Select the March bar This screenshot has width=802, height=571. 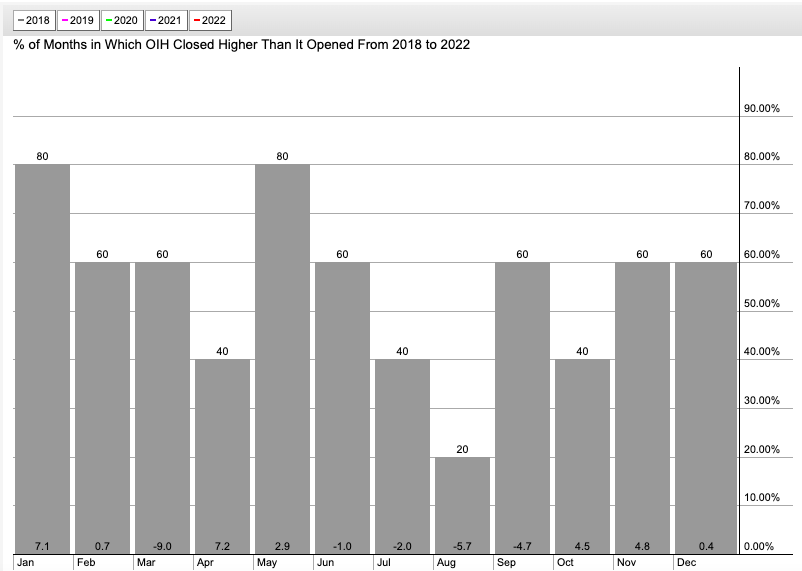pyautogui.click(x=162, y=408)
